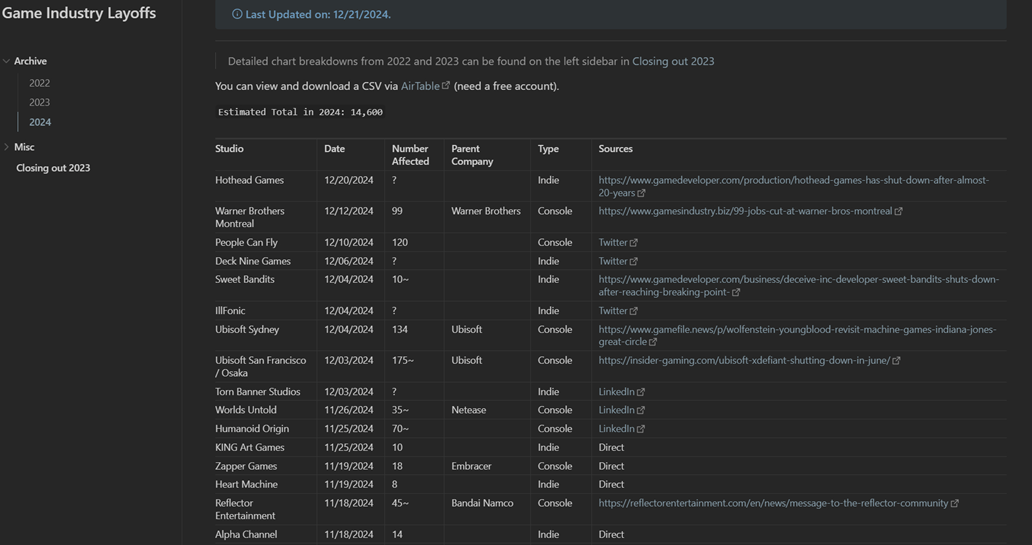1032x545 pixels.
Task: Click the info icon beside Last Updated
Action: (237, 14)
